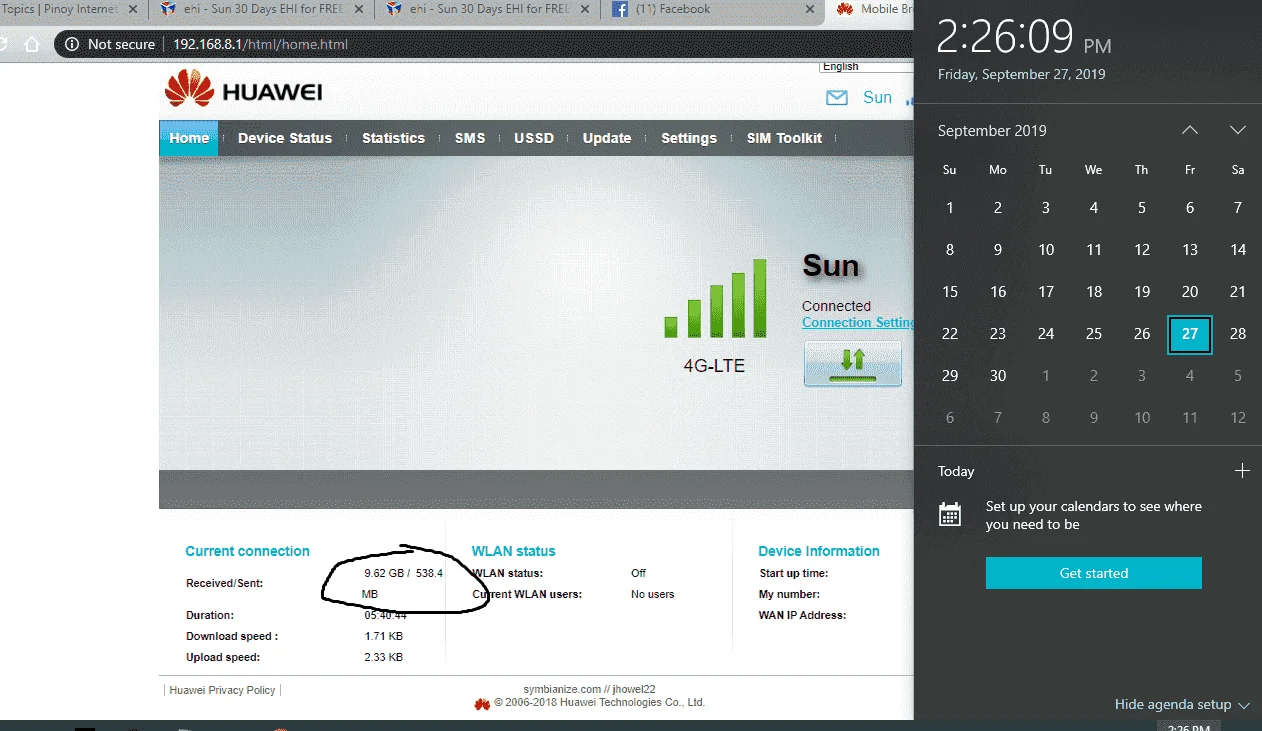Click the Current connection heading
The width and height of the screenshot is (1262, 731).
(x=247, y=551)
